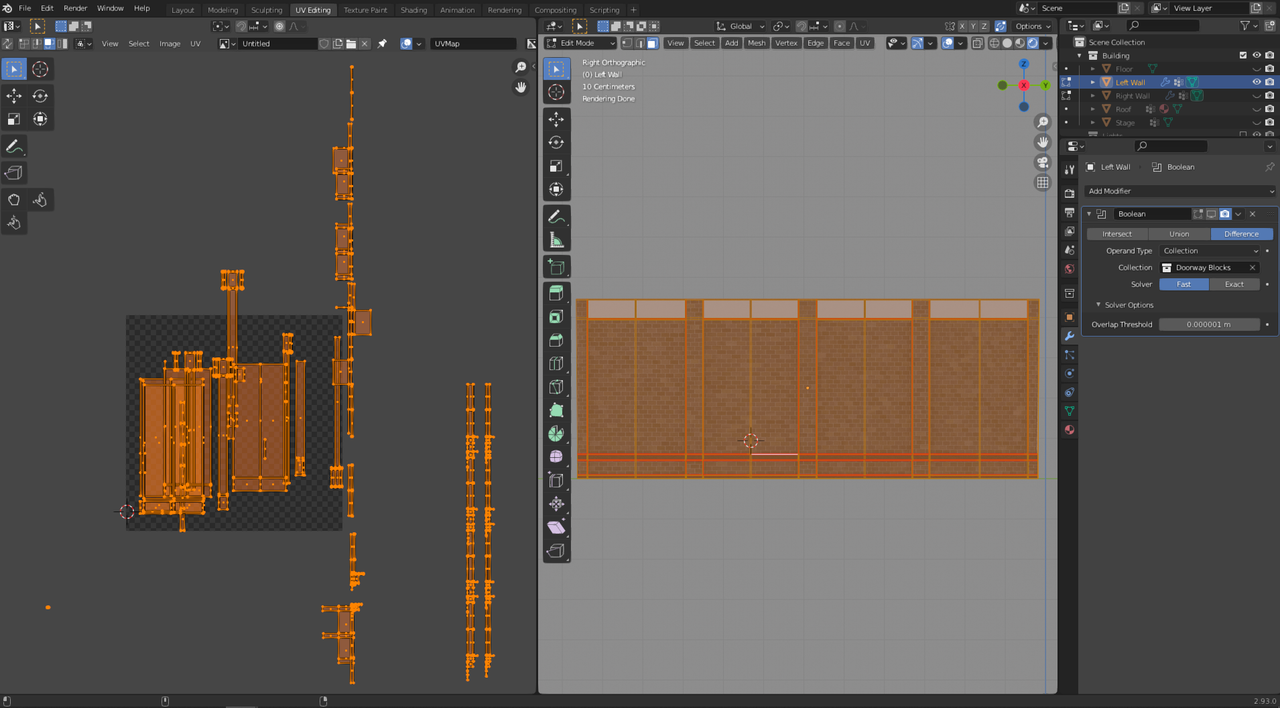Select the Measure tool

point(557,240)
